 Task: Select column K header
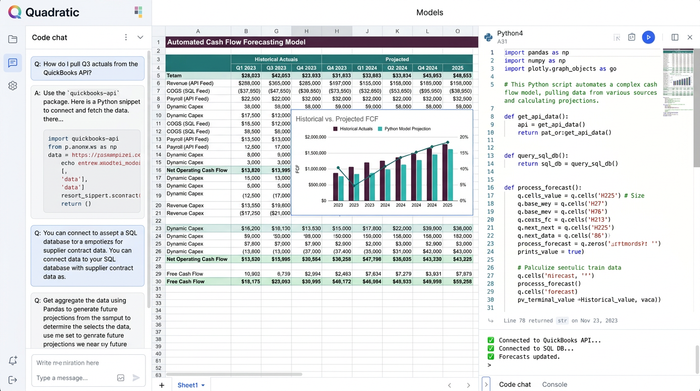point(397,31)
